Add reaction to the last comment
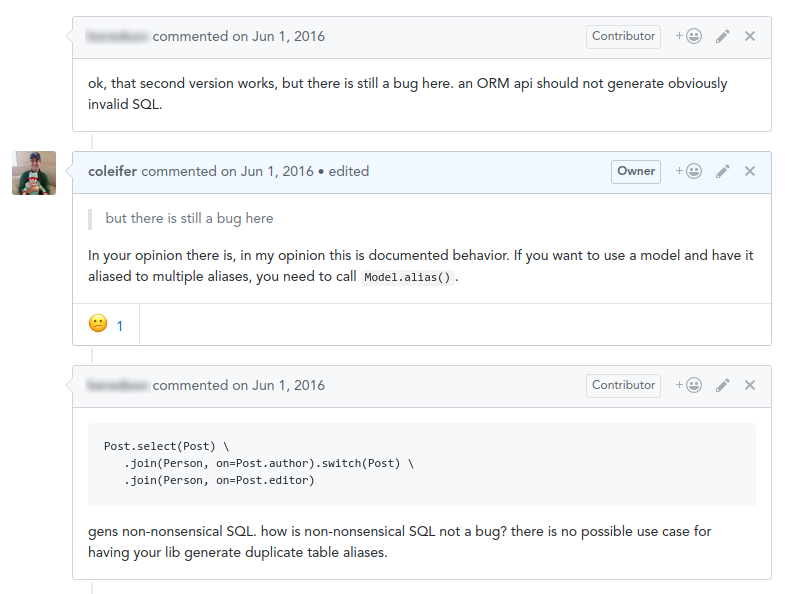Screen dimensions: 785x594 [688, 385]
